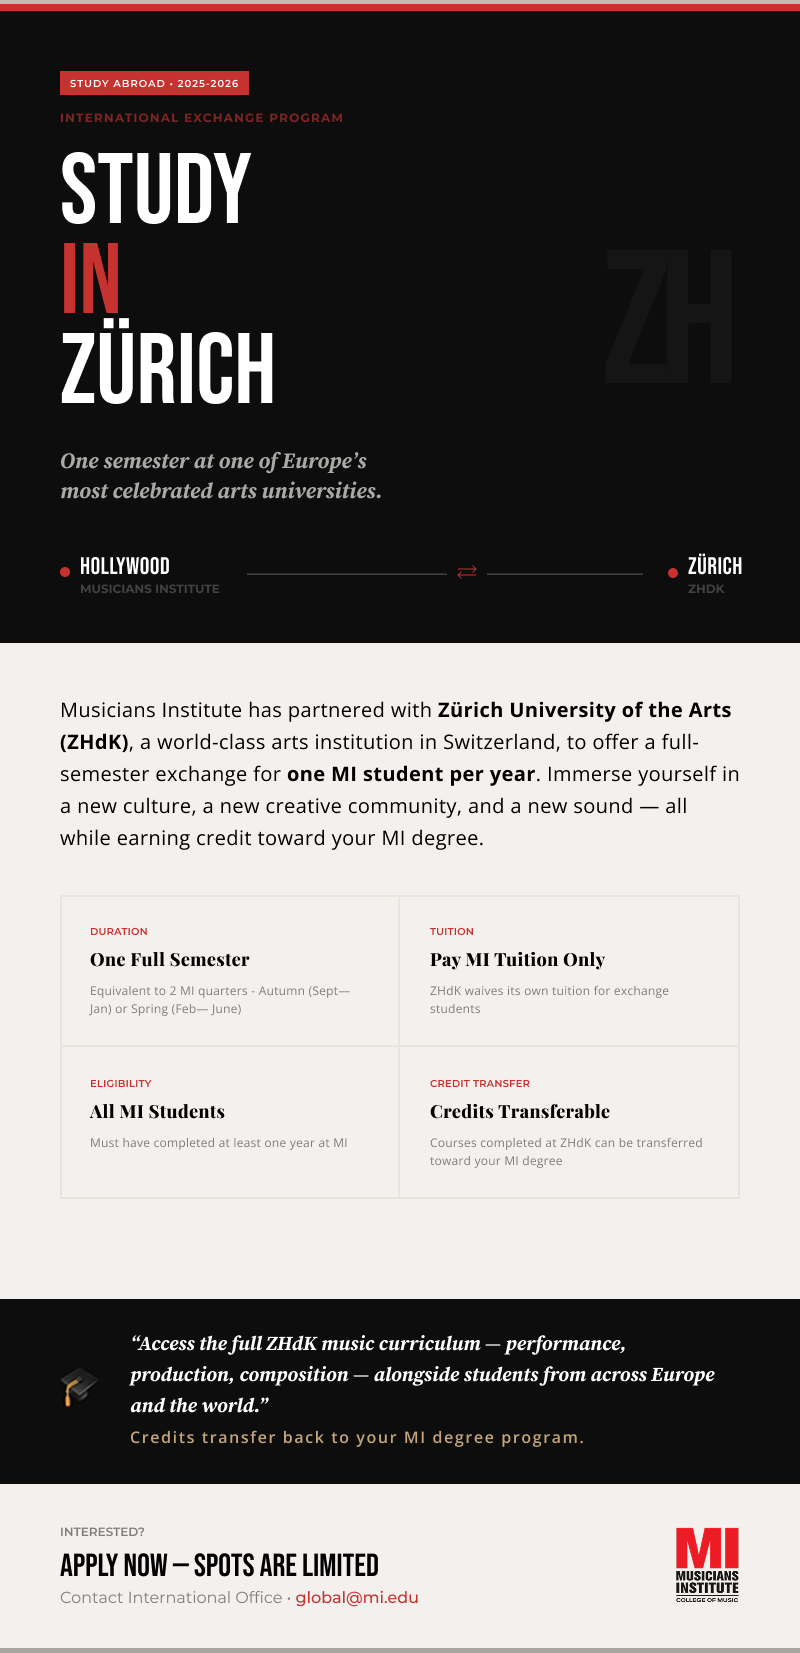Click the Zürich ZHdK destination label
The image size is (800, 1653).
tap(714, 575)
